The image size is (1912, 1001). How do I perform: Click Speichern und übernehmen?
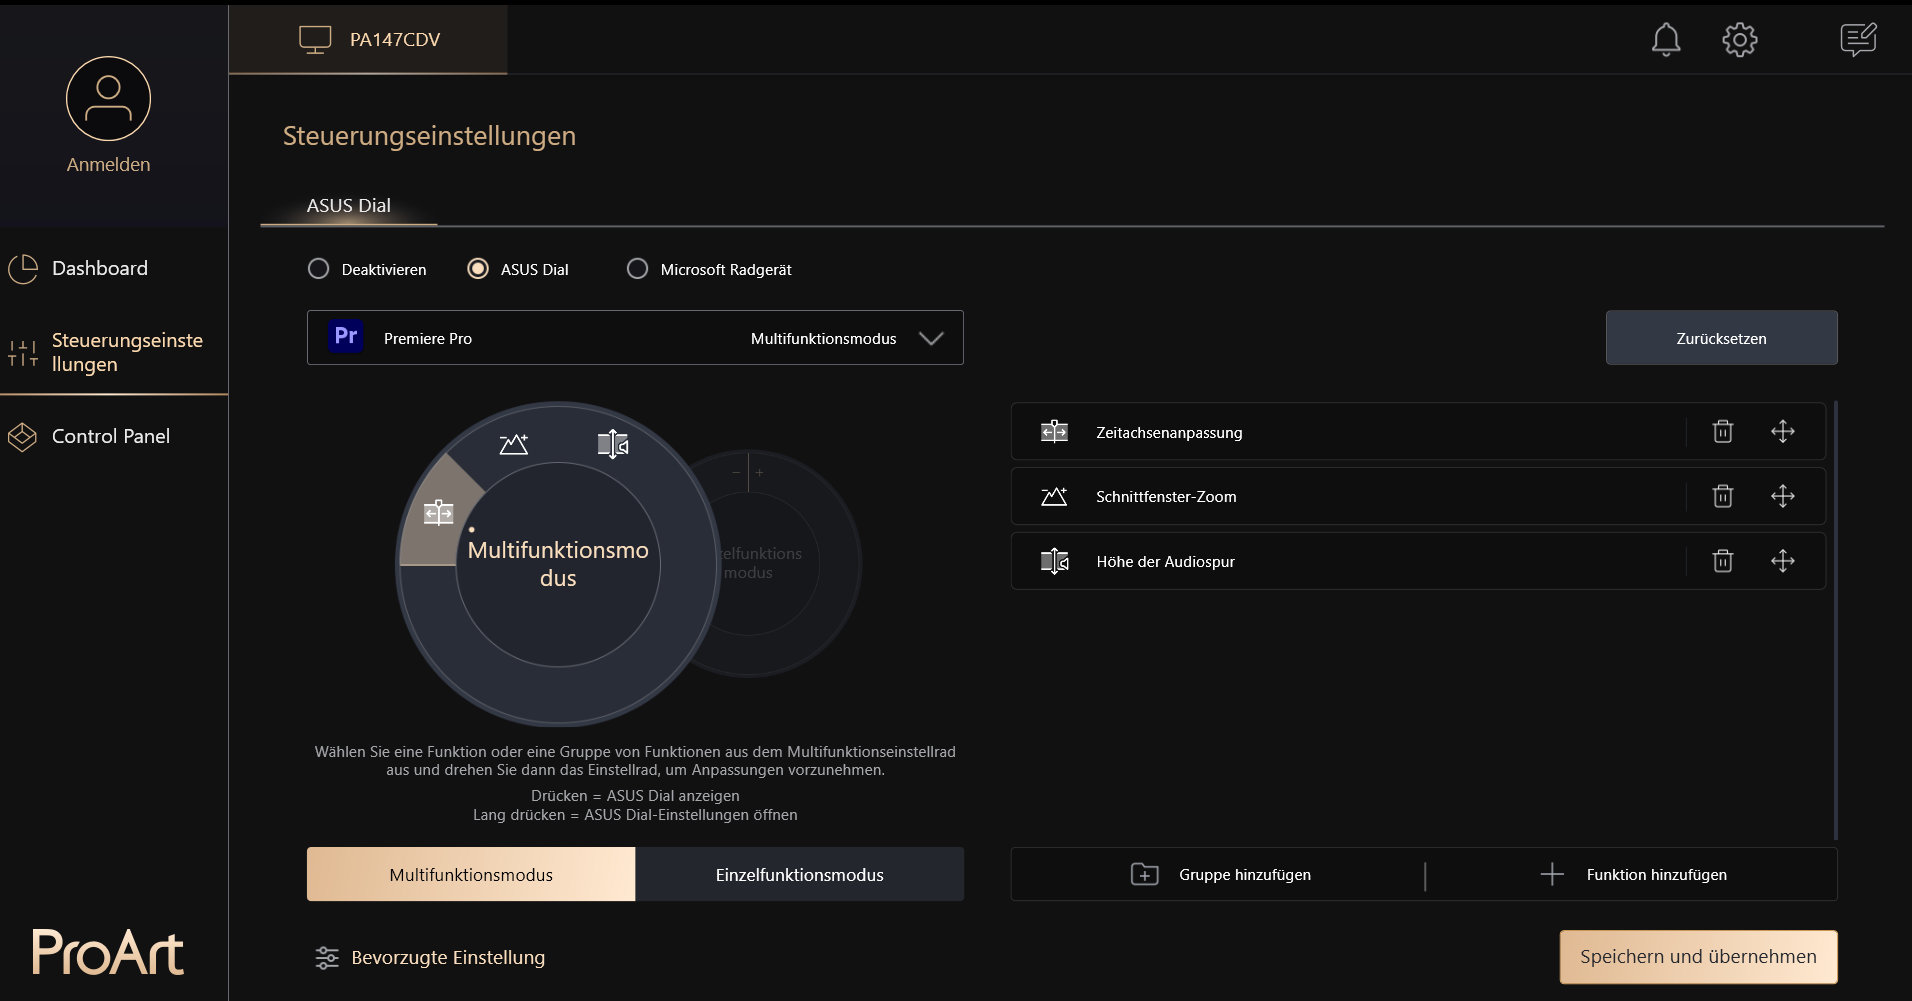click(x=1698, y=957)
